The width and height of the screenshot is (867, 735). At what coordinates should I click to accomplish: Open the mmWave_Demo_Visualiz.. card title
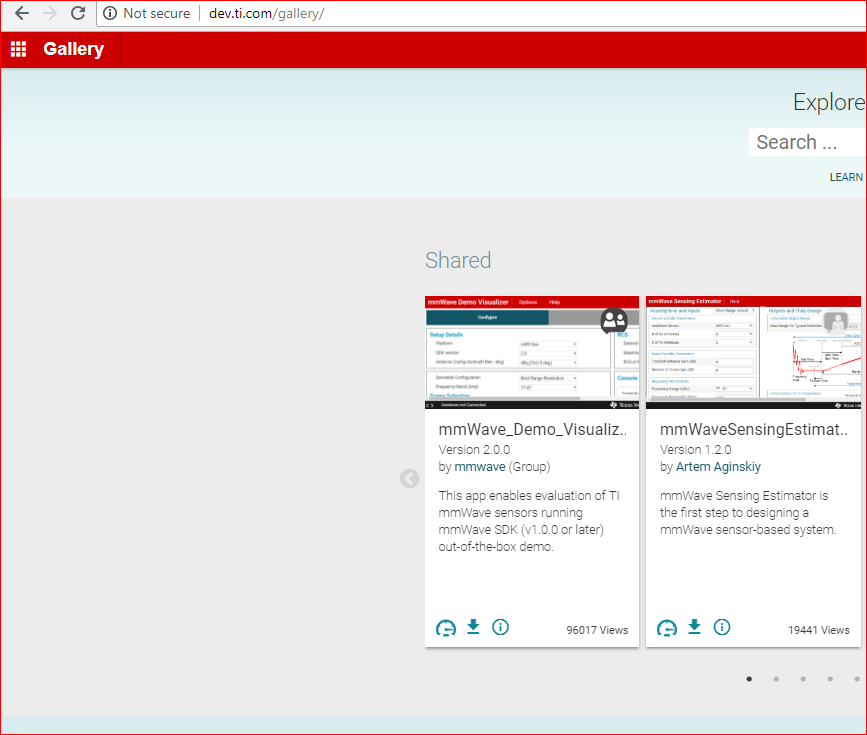(x=532, y=429)
